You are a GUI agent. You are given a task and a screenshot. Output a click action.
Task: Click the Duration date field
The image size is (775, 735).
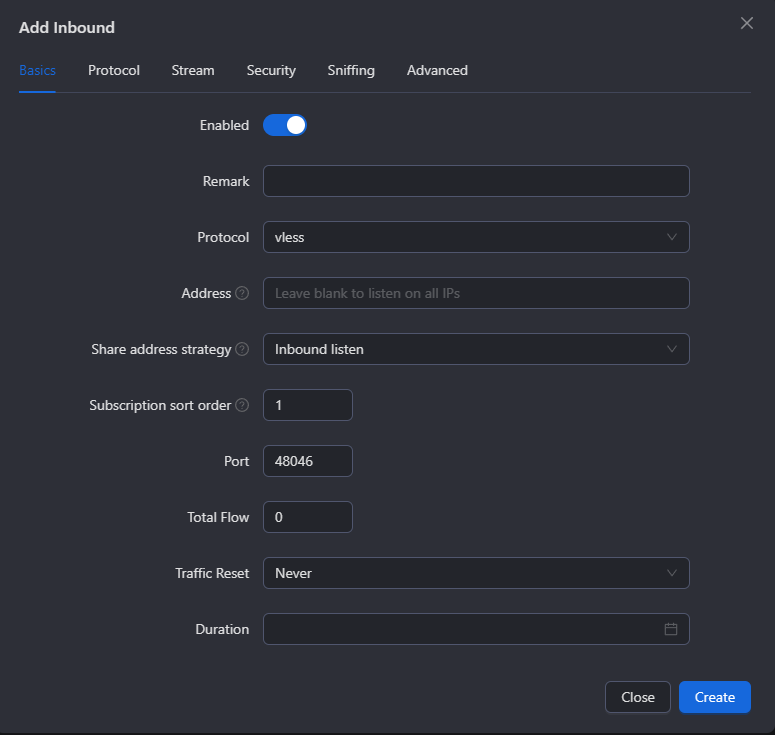(476, 629)
